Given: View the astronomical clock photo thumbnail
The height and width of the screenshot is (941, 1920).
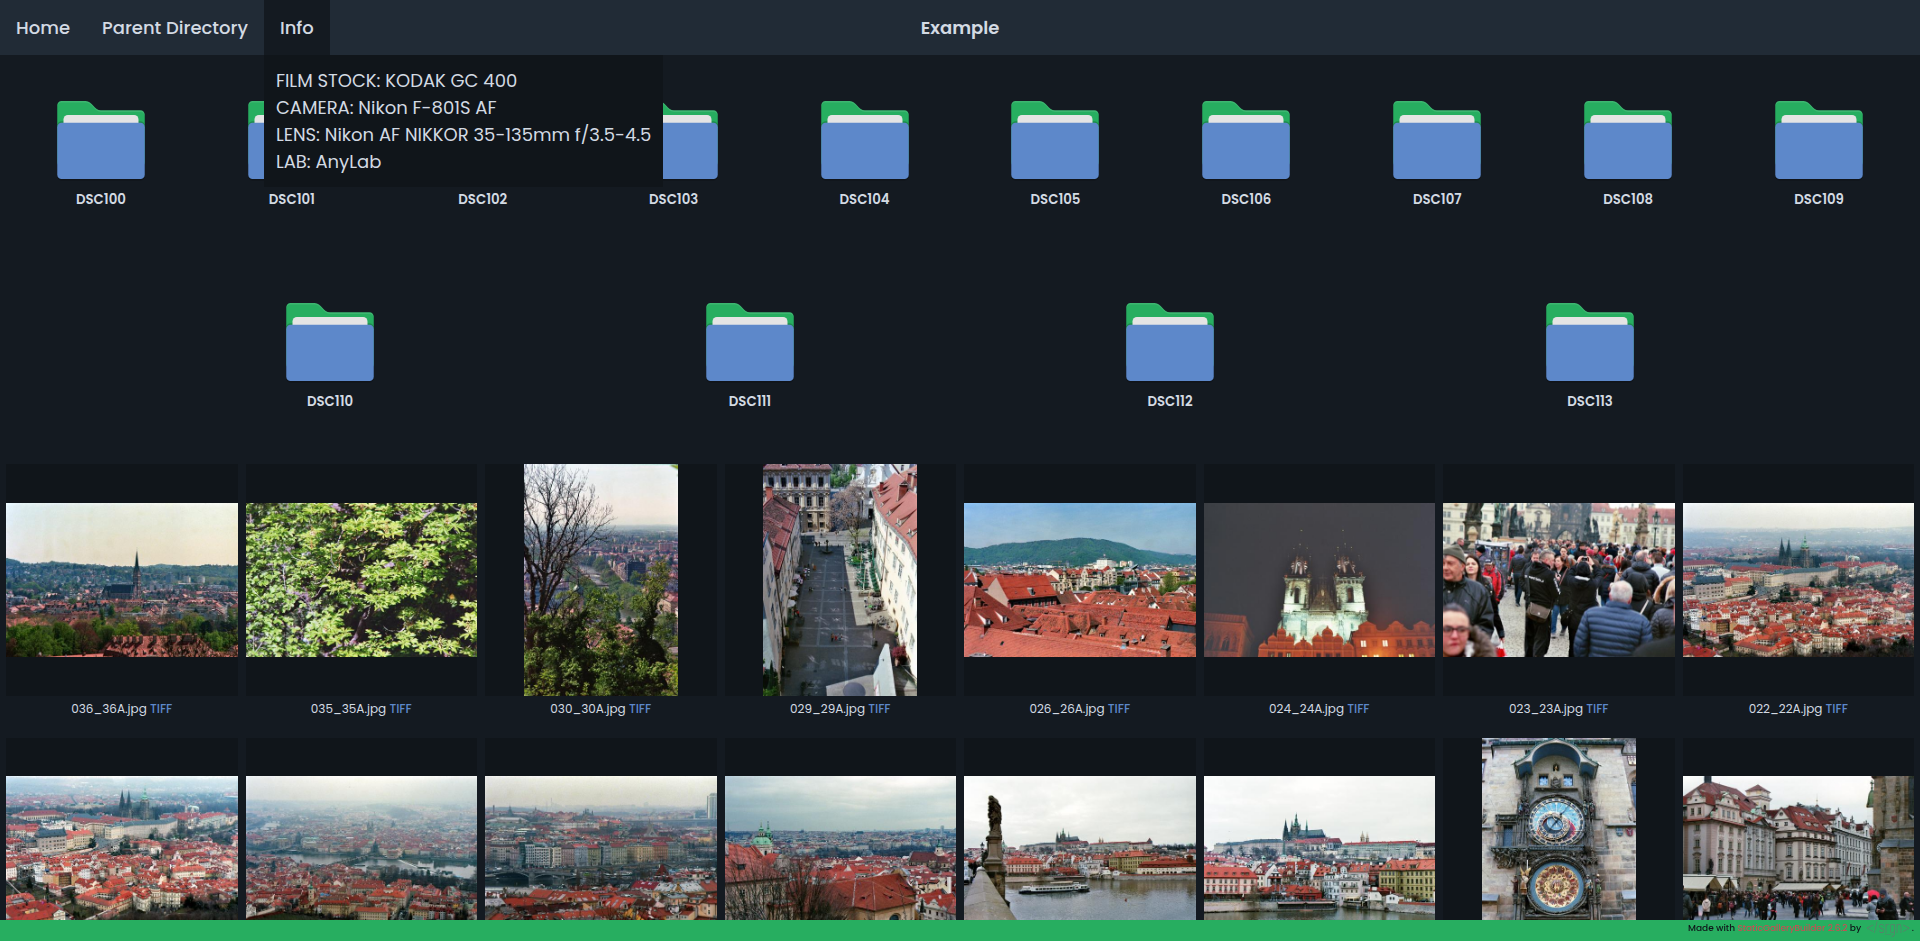Looking at the screenshot, I should pos(1558,828).
